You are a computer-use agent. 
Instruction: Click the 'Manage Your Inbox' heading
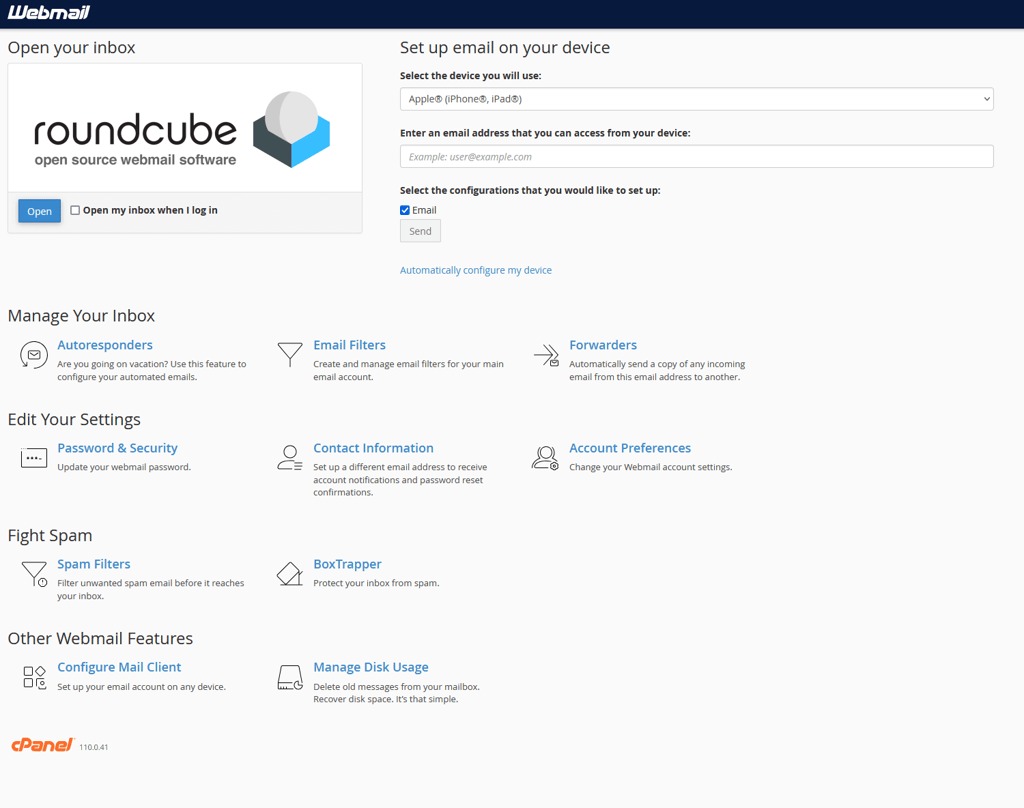point(82,316)
